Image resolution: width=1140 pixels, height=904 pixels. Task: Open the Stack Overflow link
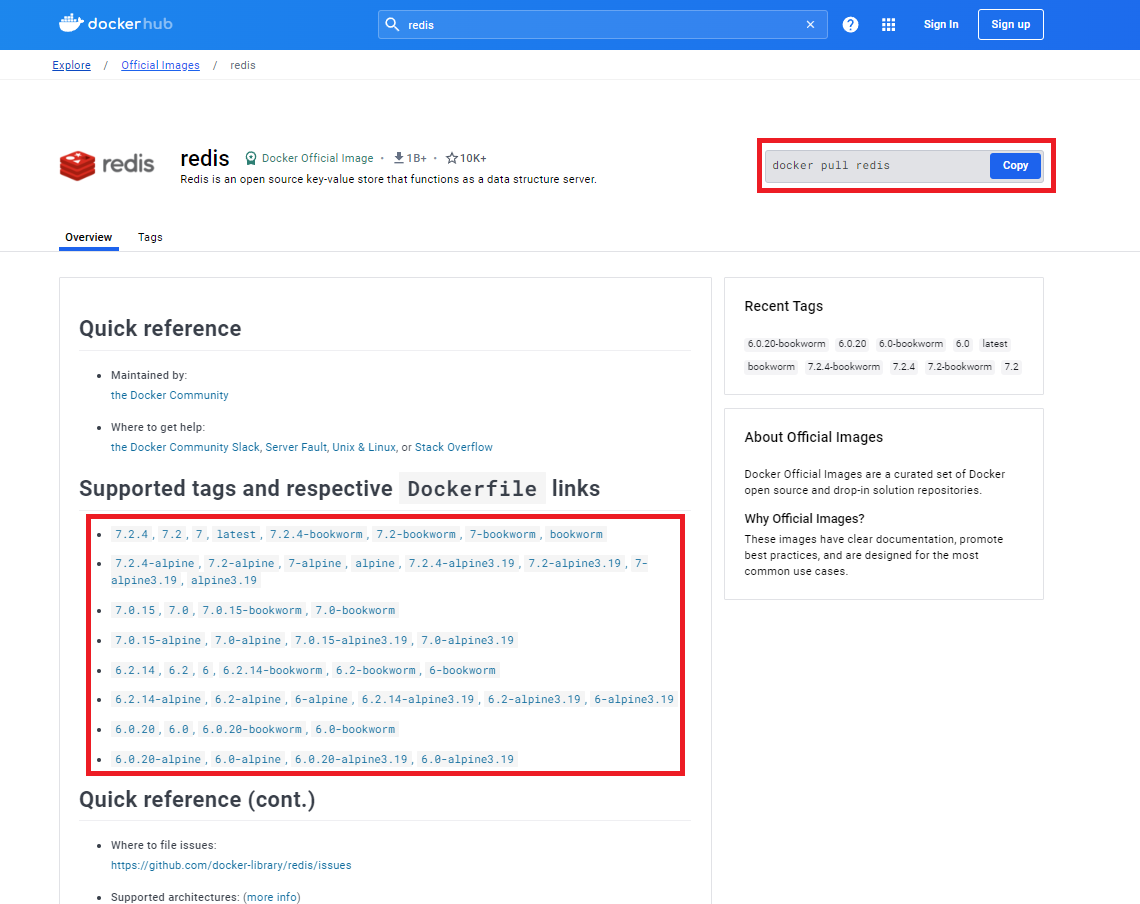[454, 447]
